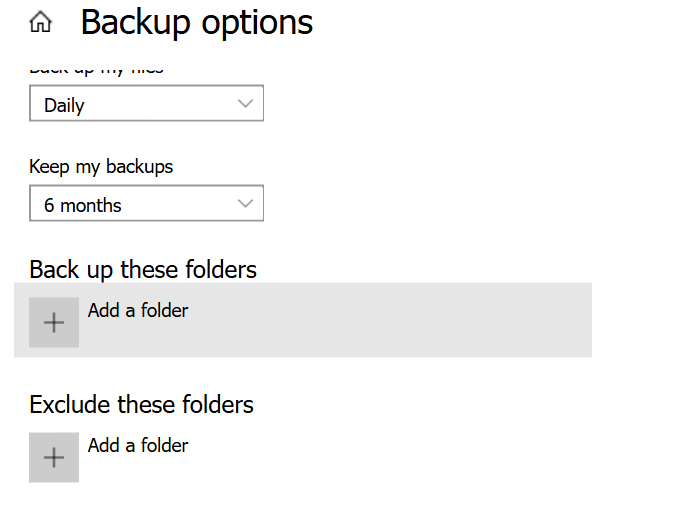
Task: Click the 'Daily' text in combo box
Action: (64, 105)
